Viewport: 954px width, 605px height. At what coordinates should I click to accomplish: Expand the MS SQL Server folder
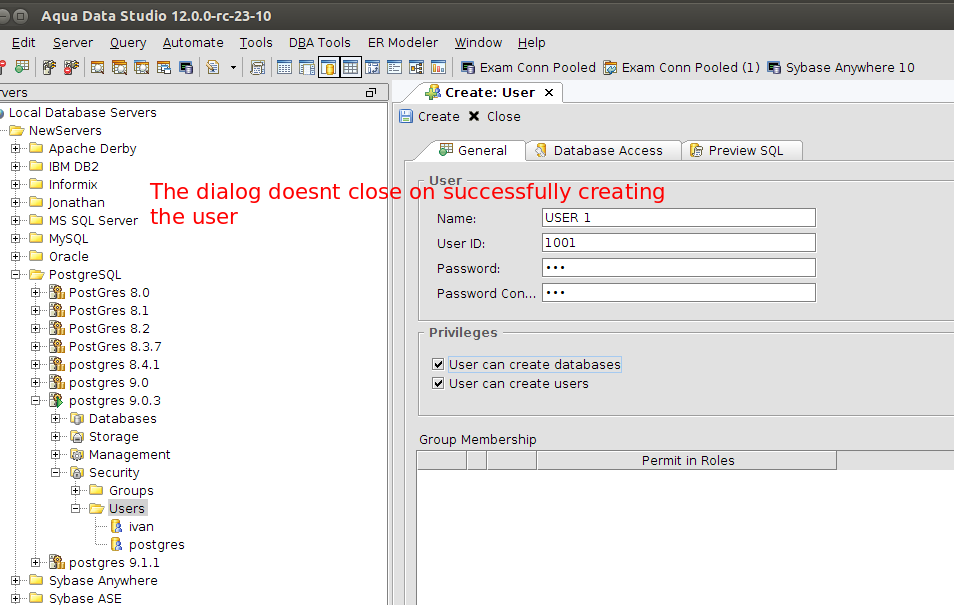(x=16, y=220)
